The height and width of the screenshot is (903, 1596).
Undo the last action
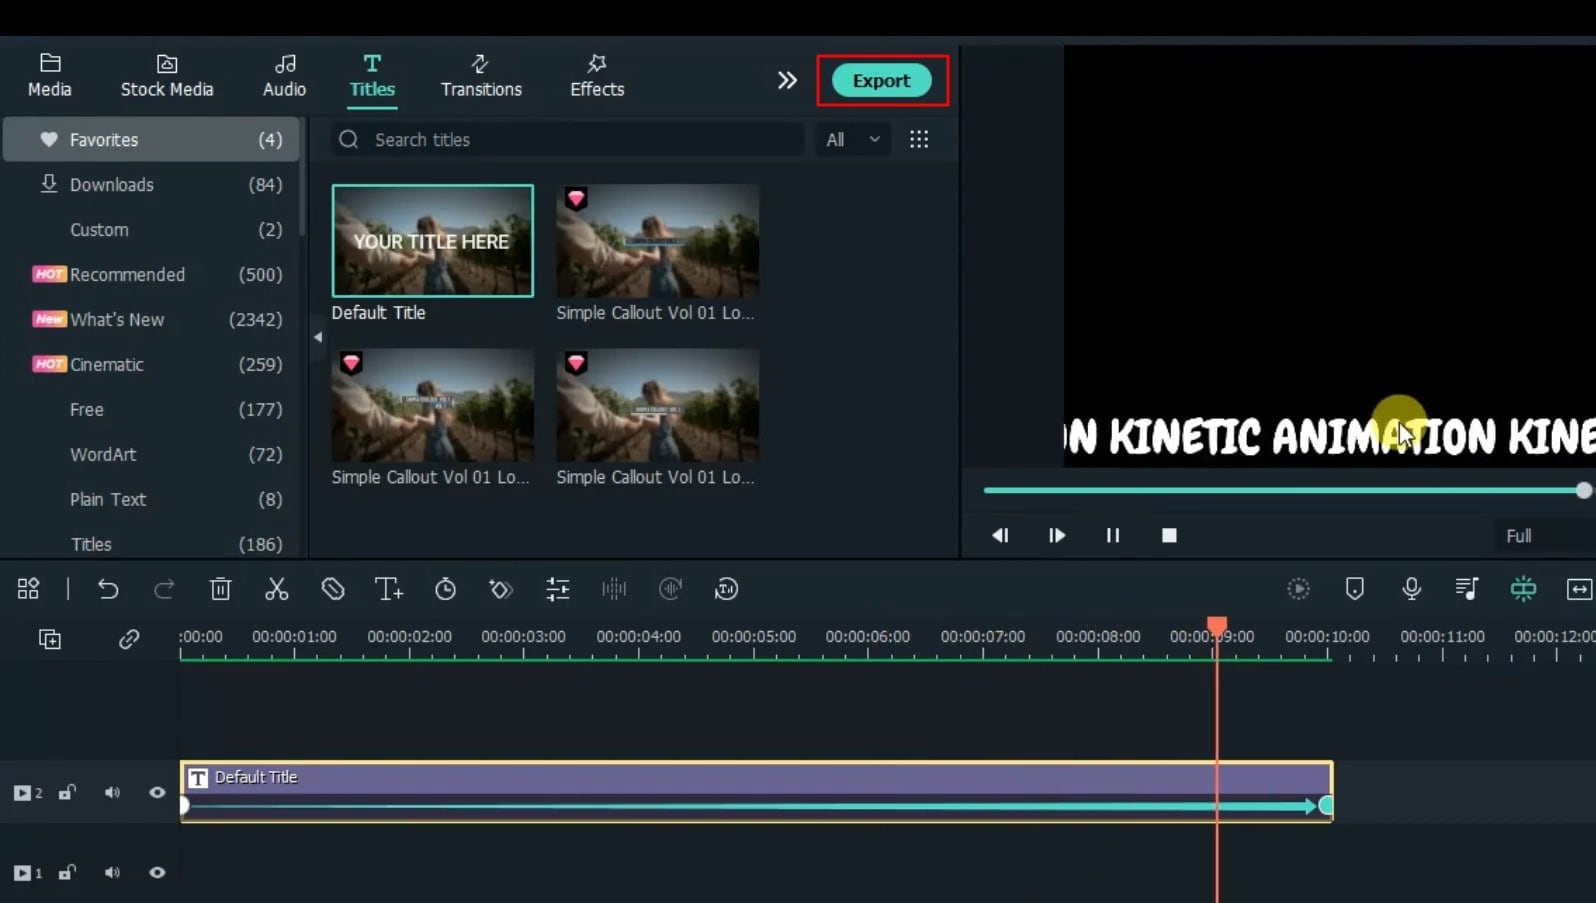[x=108, y=589]
